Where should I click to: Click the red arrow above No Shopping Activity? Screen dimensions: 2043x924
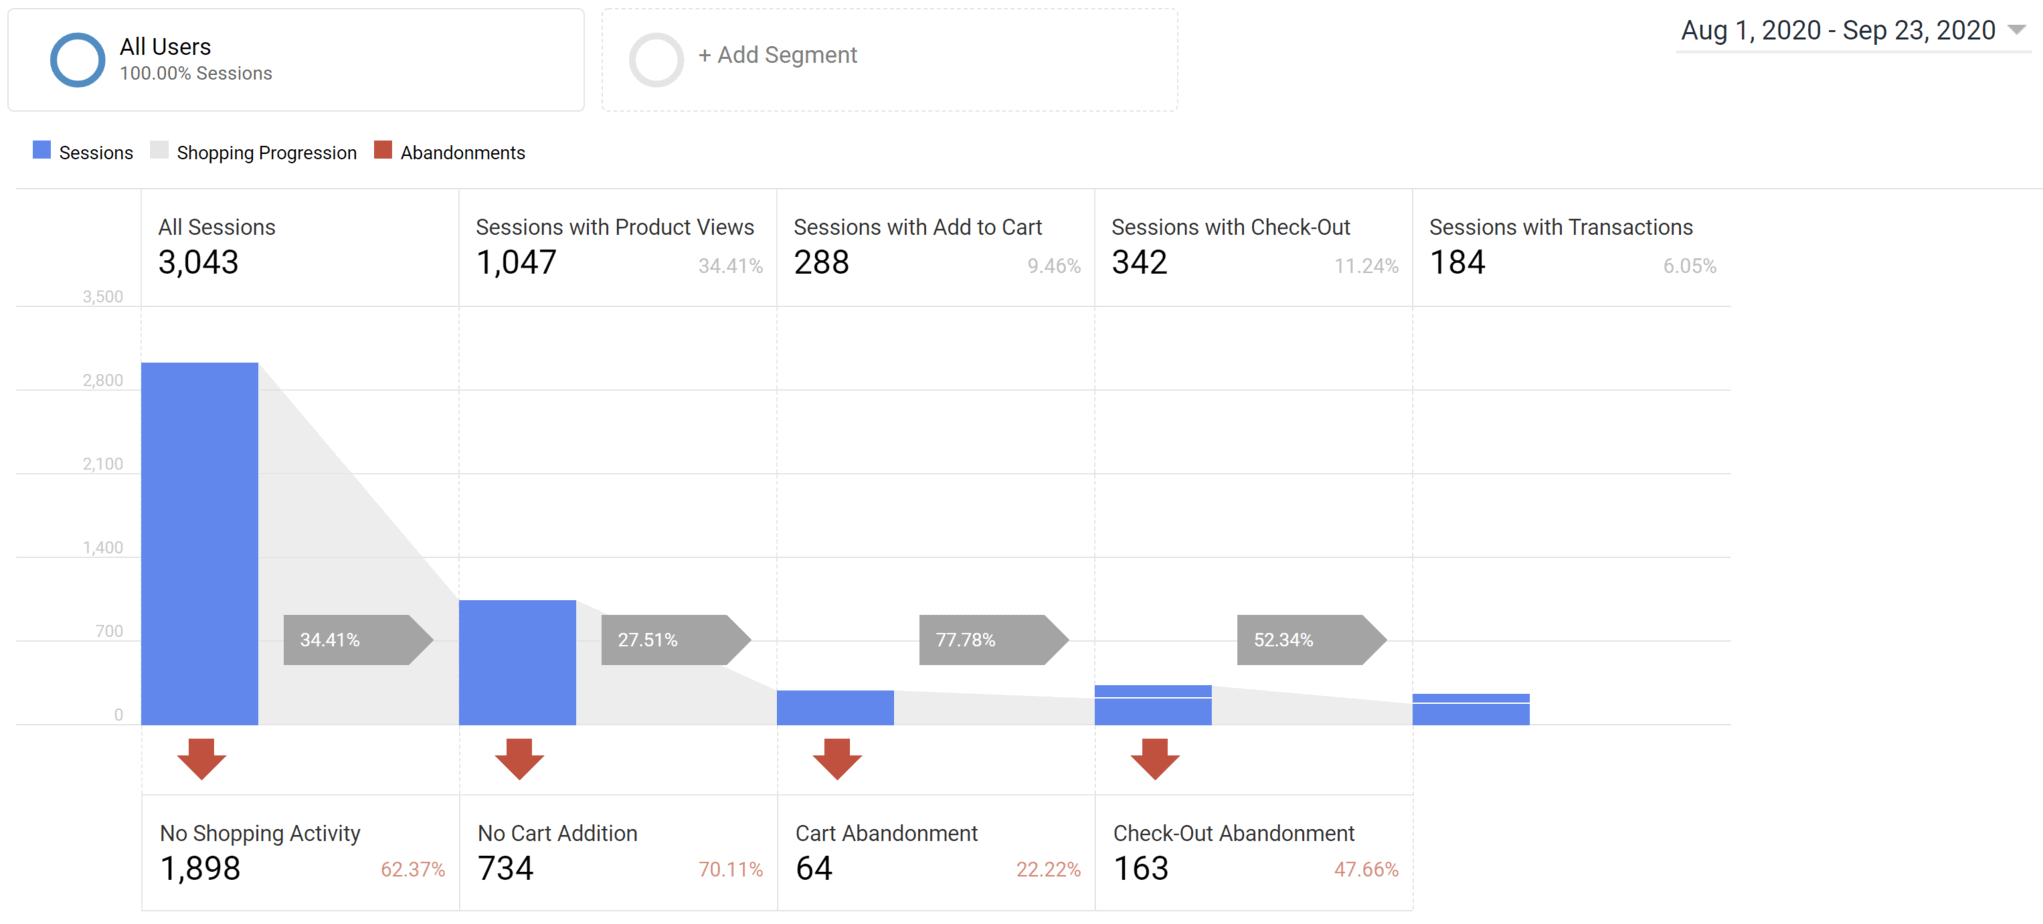(x=202, y=759)
